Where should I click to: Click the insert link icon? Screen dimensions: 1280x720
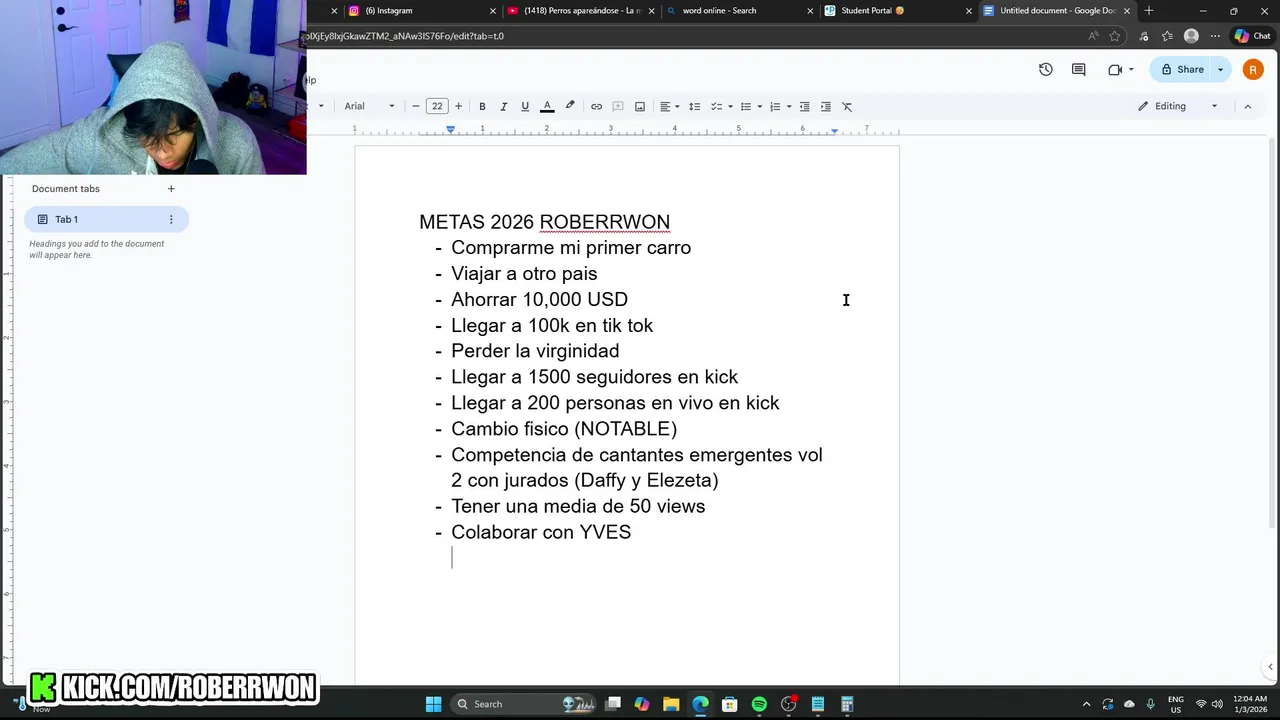[x=596, y=106]
